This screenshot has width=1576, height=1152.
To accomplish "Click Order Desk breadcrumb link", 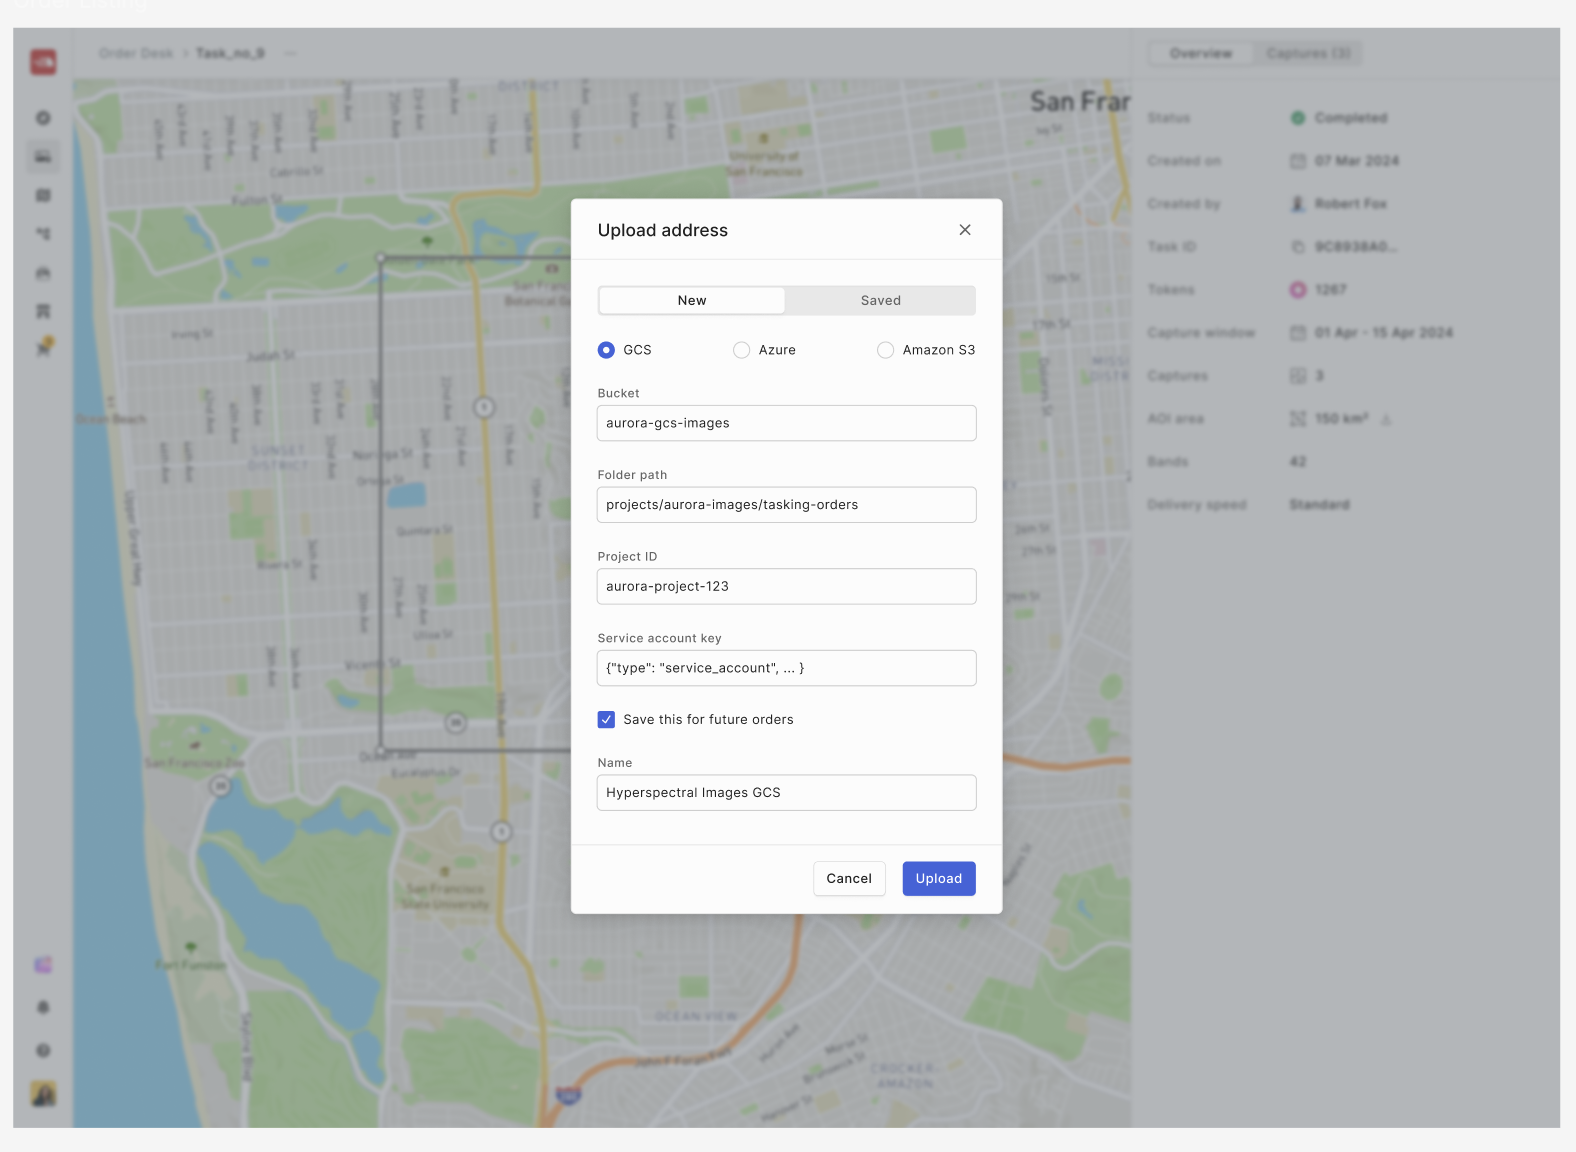I will 136,53.
